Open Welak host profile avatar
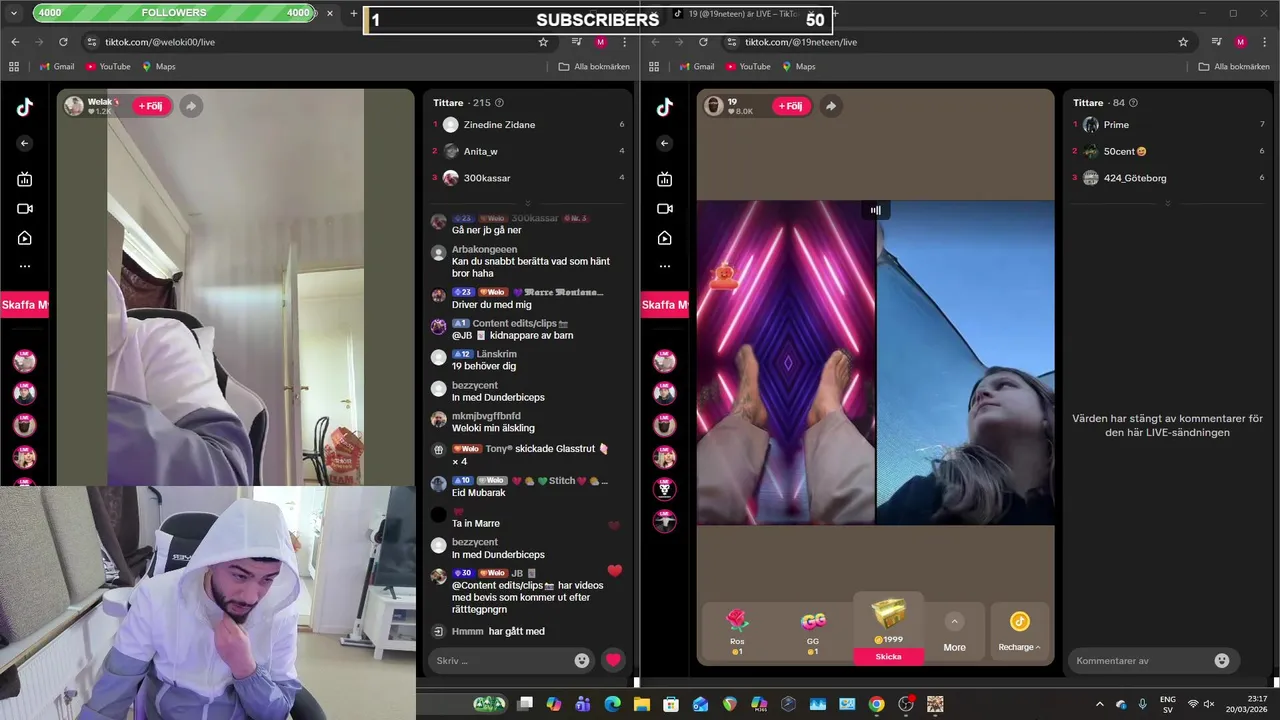 click(74, 105)
